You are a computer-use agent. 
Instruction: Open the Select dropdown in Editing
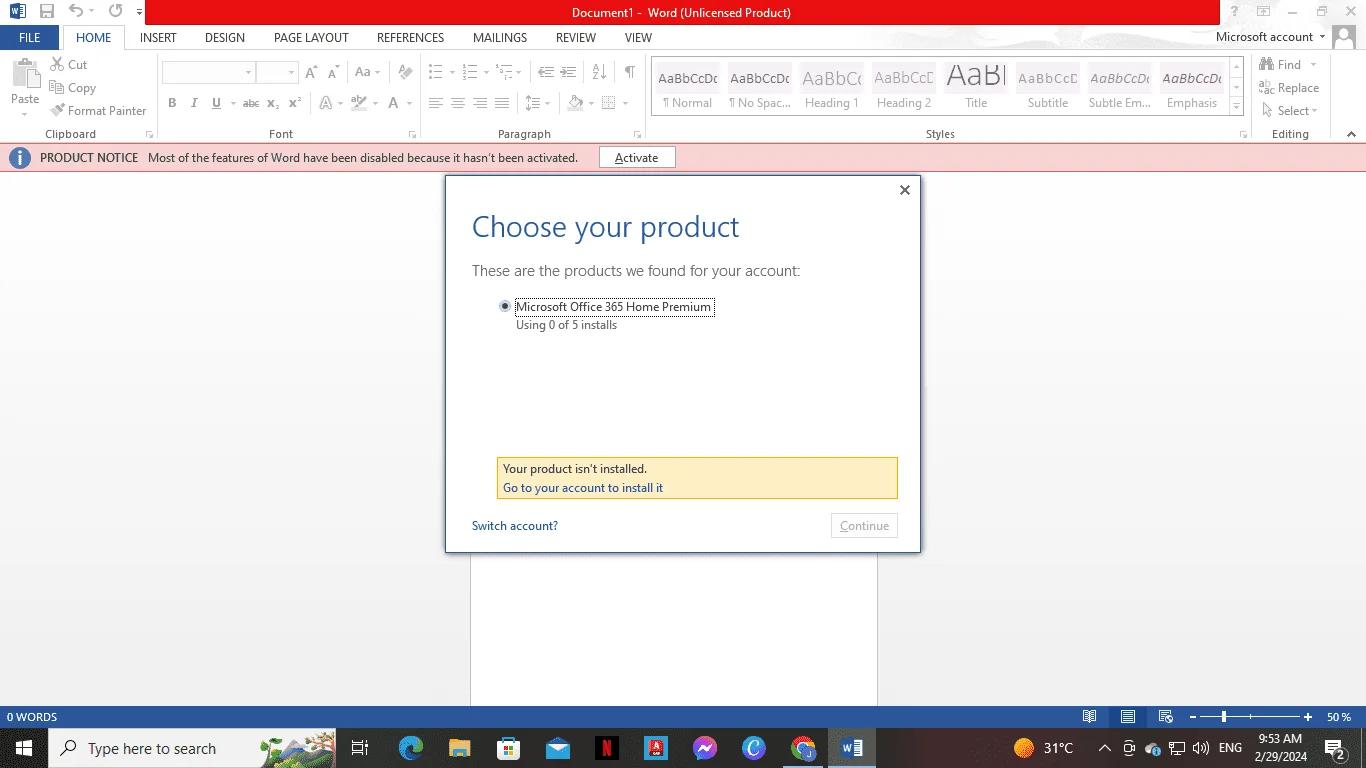pyautogui.click(x=1290, y=111)
